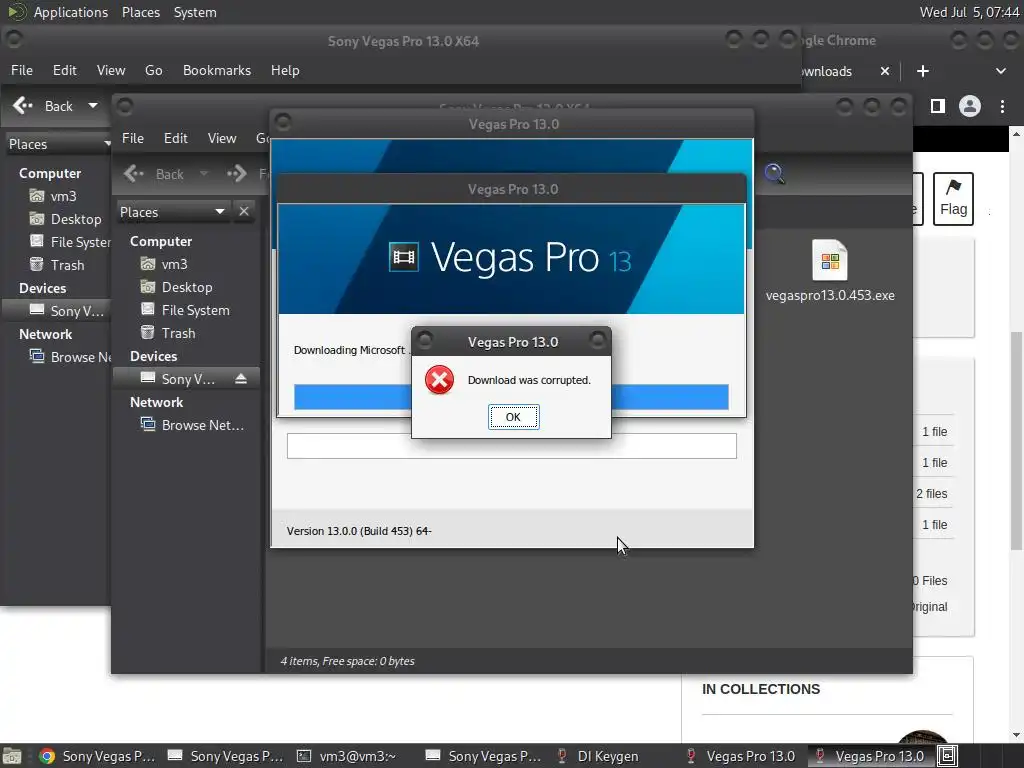The width and height of the screenshot is (1024, 768).
Task: Open Edit menu in back Sony Vegas window
Action: tap(65, 70)
